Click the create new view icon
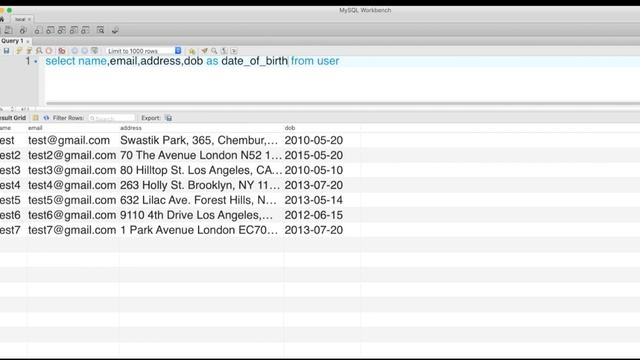640x360 pixels. 62,30
